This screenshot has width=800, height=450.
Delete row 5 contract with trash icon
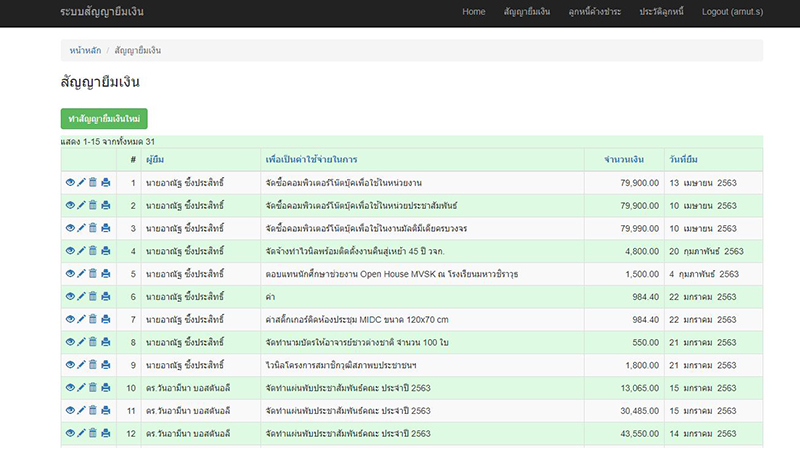tap(92, 273)
